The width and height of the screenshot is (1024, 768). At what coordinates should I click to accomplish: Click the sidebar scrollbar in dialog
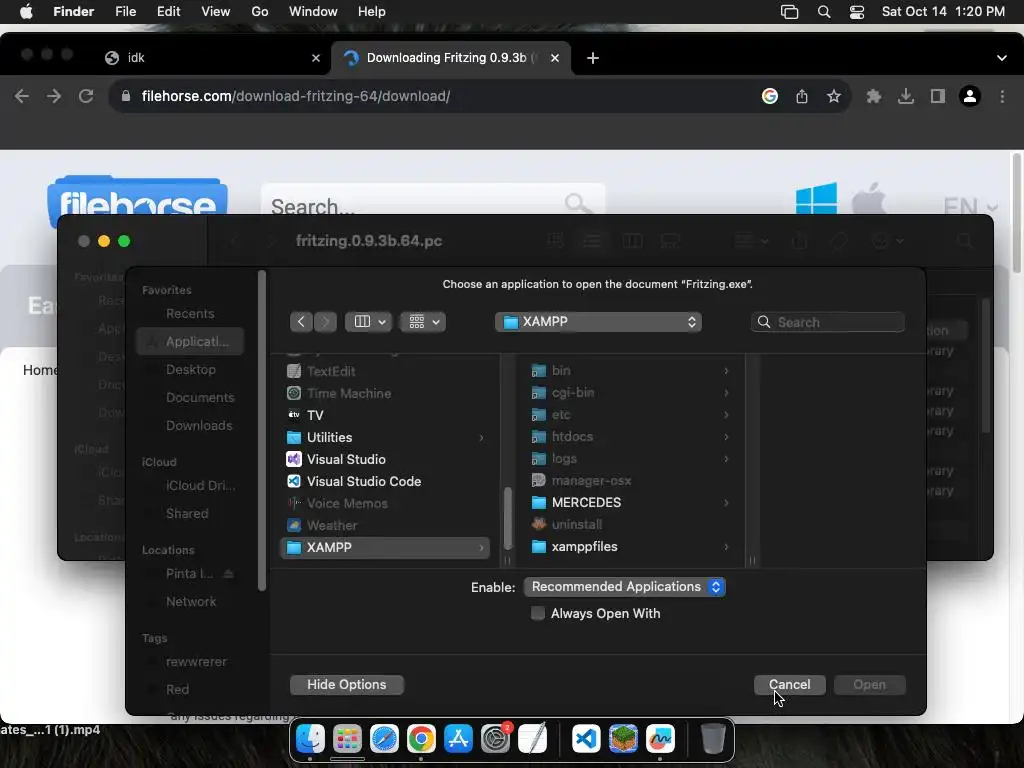262,431
